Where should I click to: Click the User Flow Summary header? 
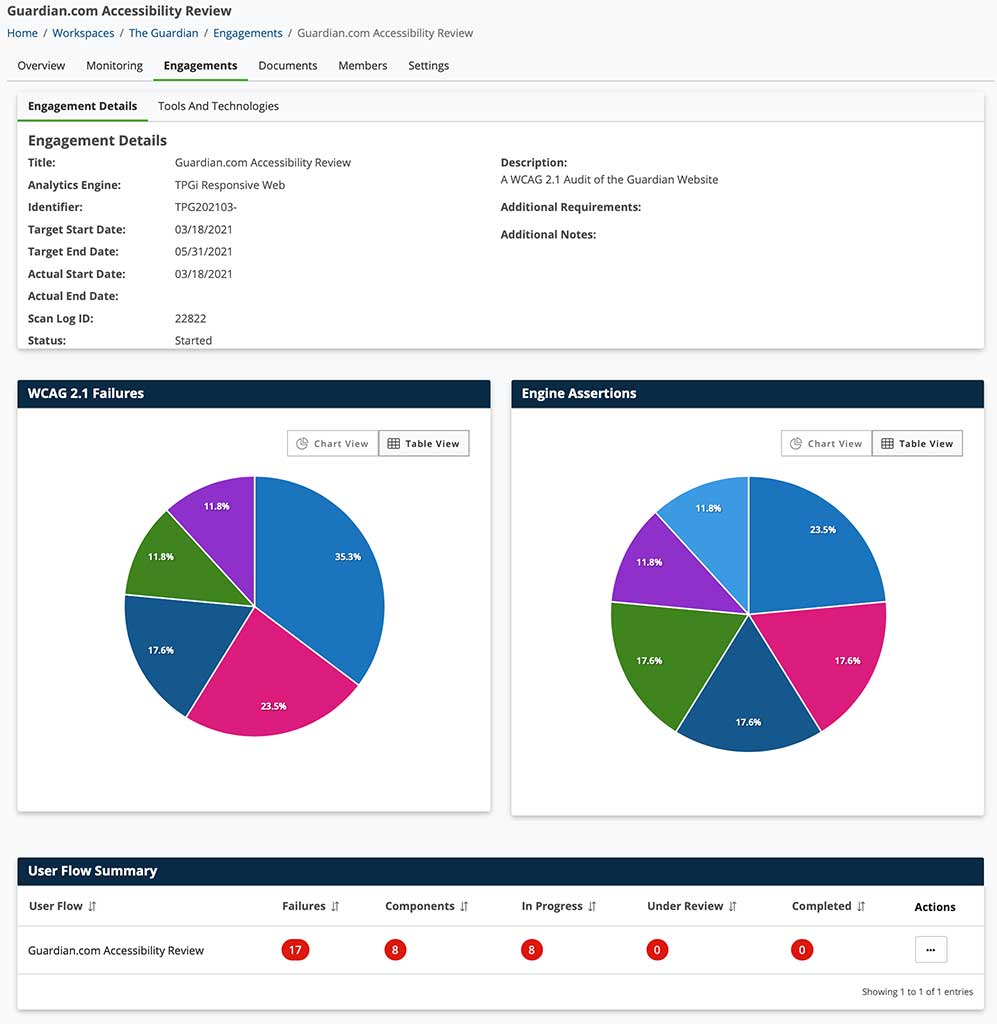[501, 871]
